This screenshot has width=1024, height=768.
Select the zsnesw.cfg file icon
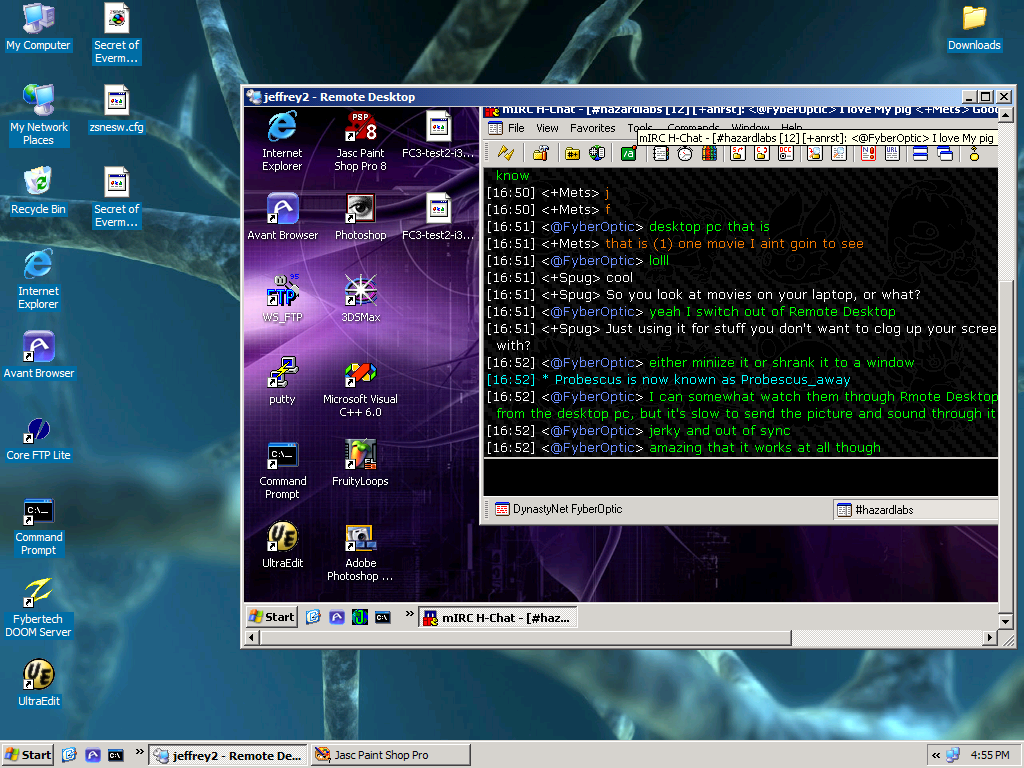click(117, 110)
